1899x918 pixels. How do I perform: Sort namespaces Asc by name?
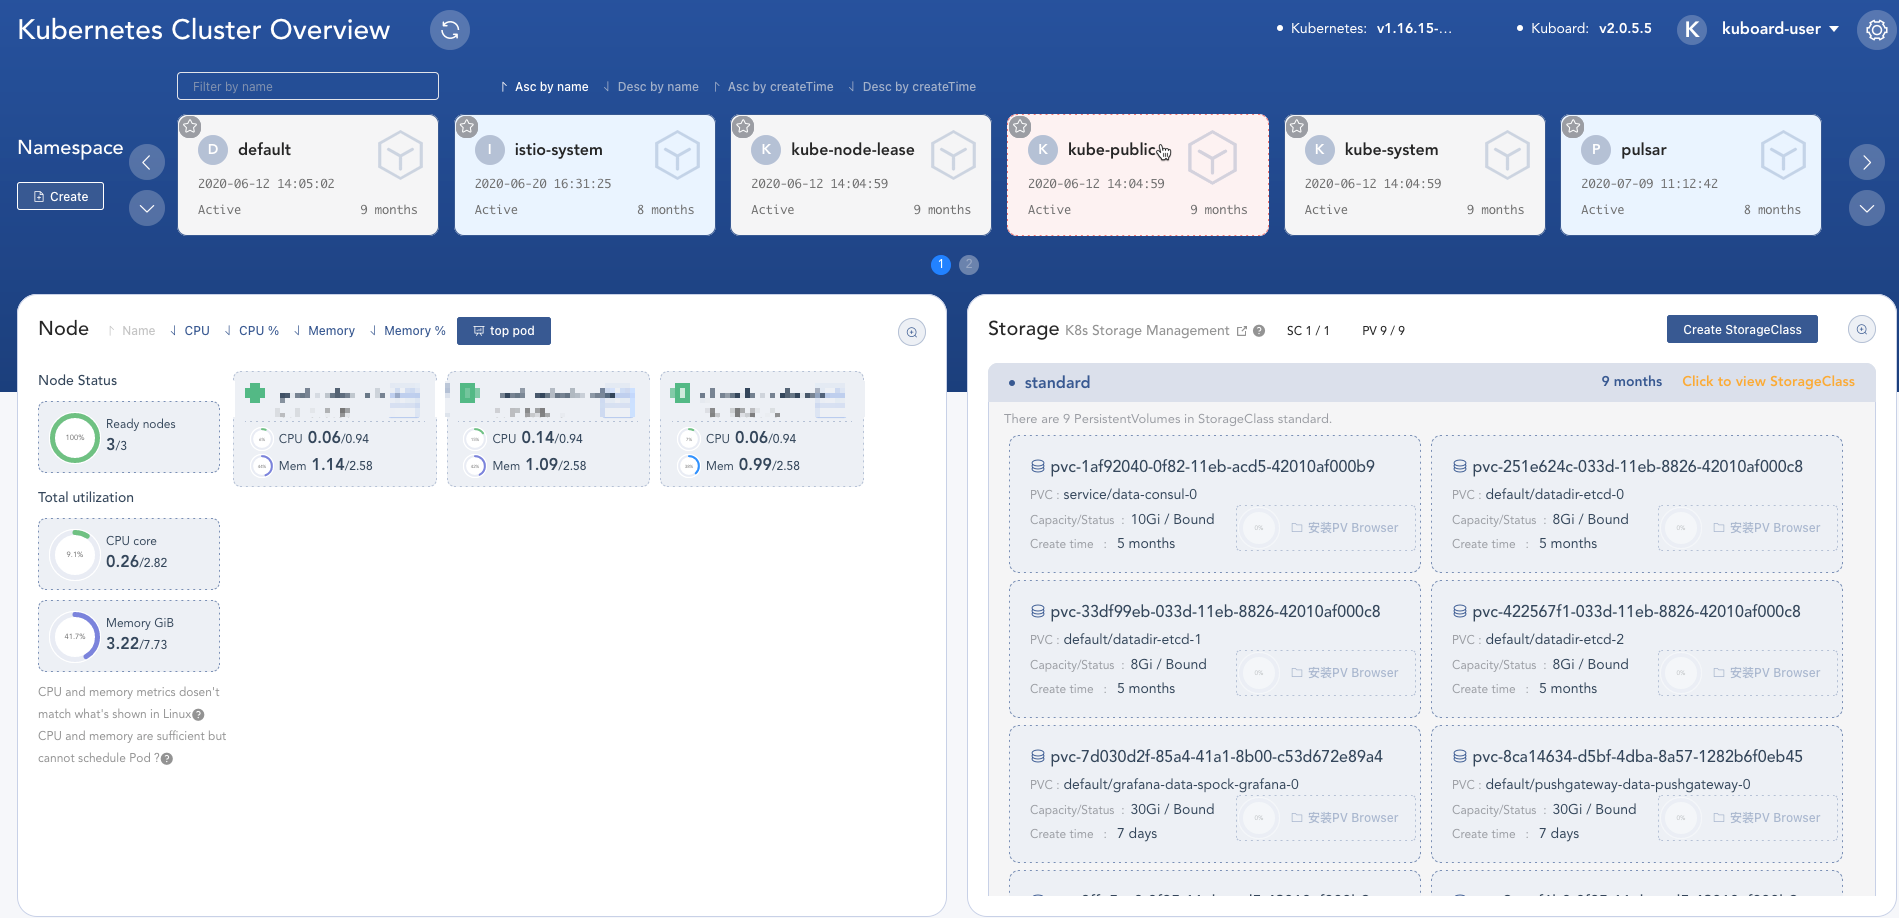[544, 87]
